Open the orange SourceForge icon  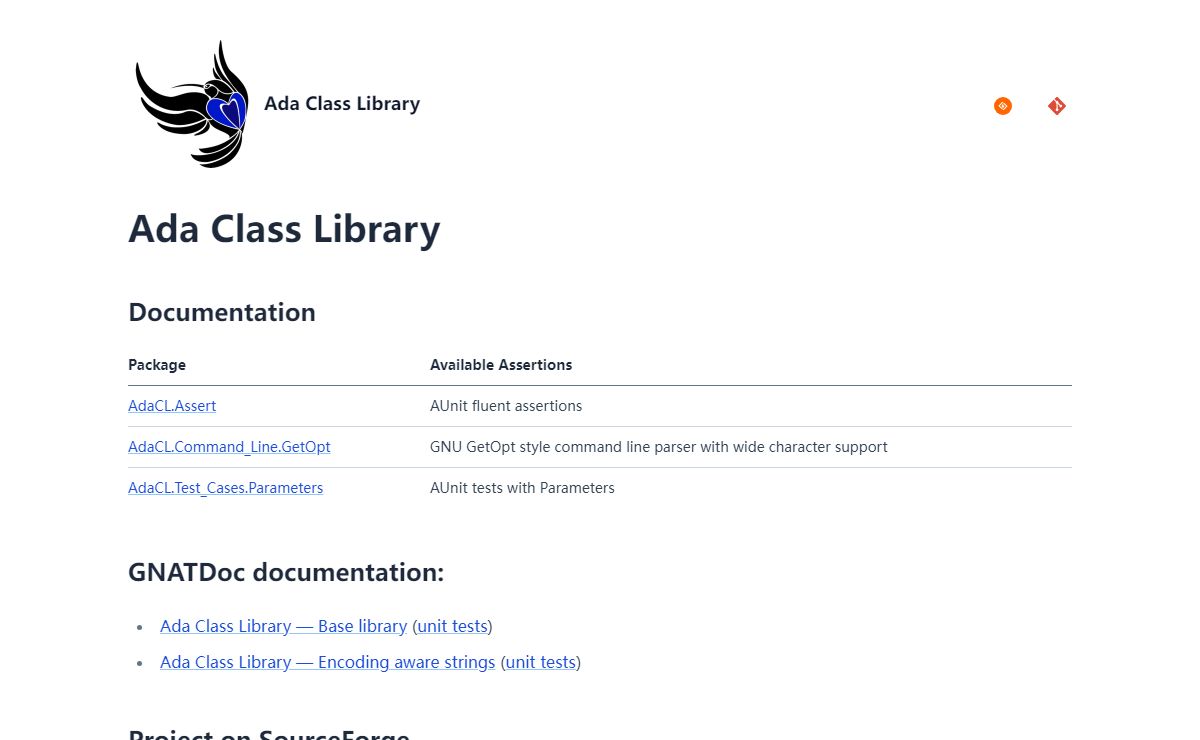(x=1003, y=106)
